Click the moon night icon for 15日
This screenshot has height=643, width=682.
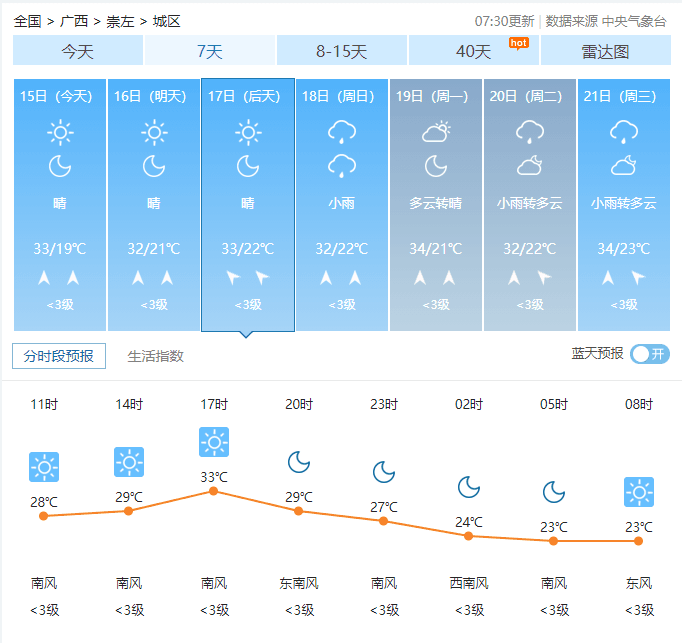point(60,166)
